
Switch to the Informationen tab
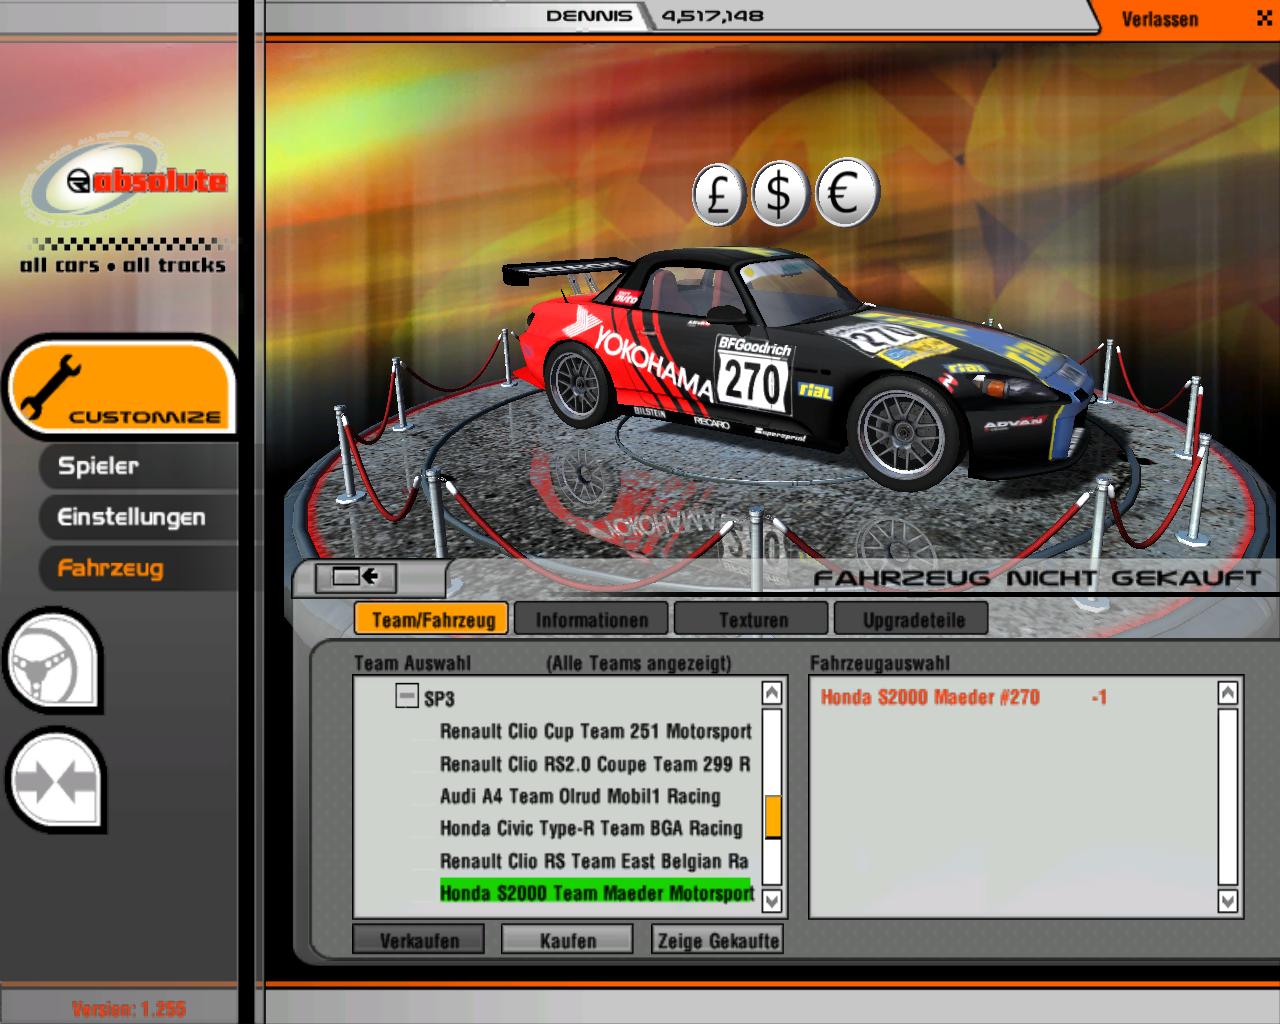click(x=592, y=620)
